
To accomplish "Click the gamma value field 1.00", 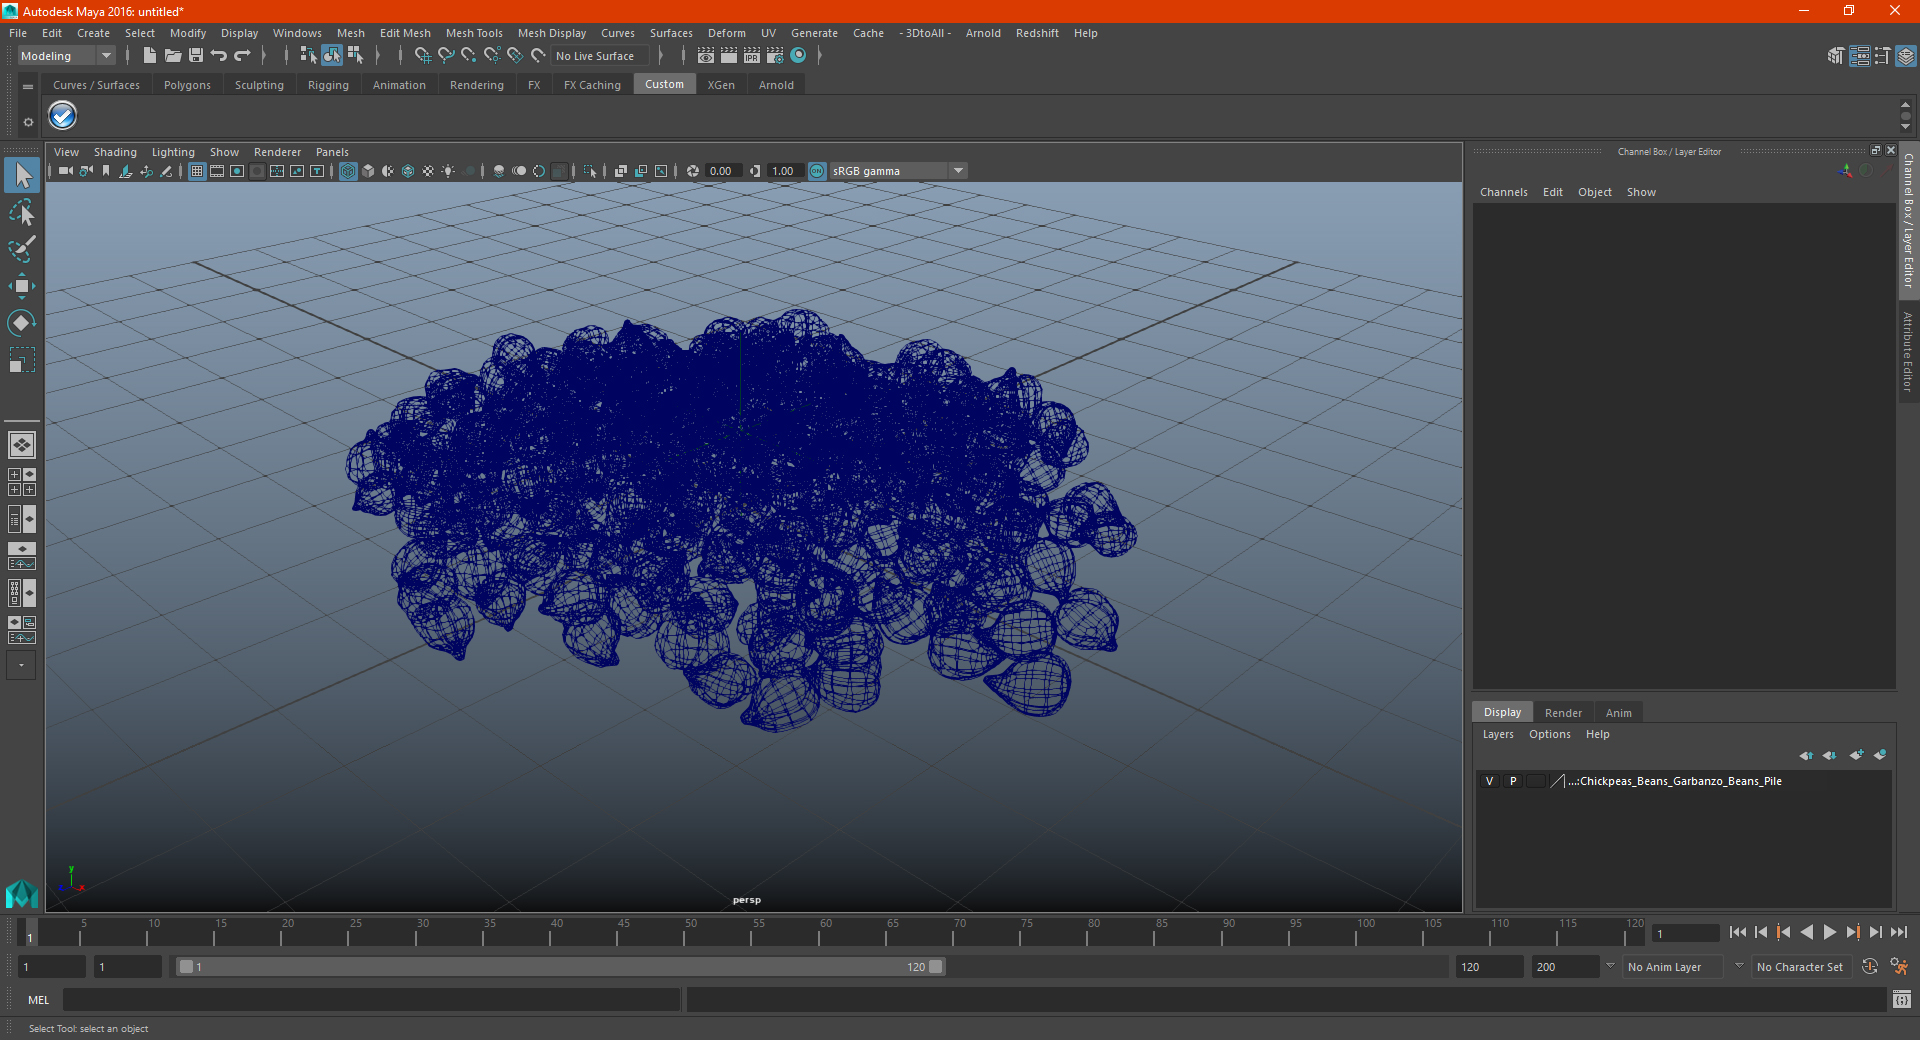I will (x=784, y=171).
